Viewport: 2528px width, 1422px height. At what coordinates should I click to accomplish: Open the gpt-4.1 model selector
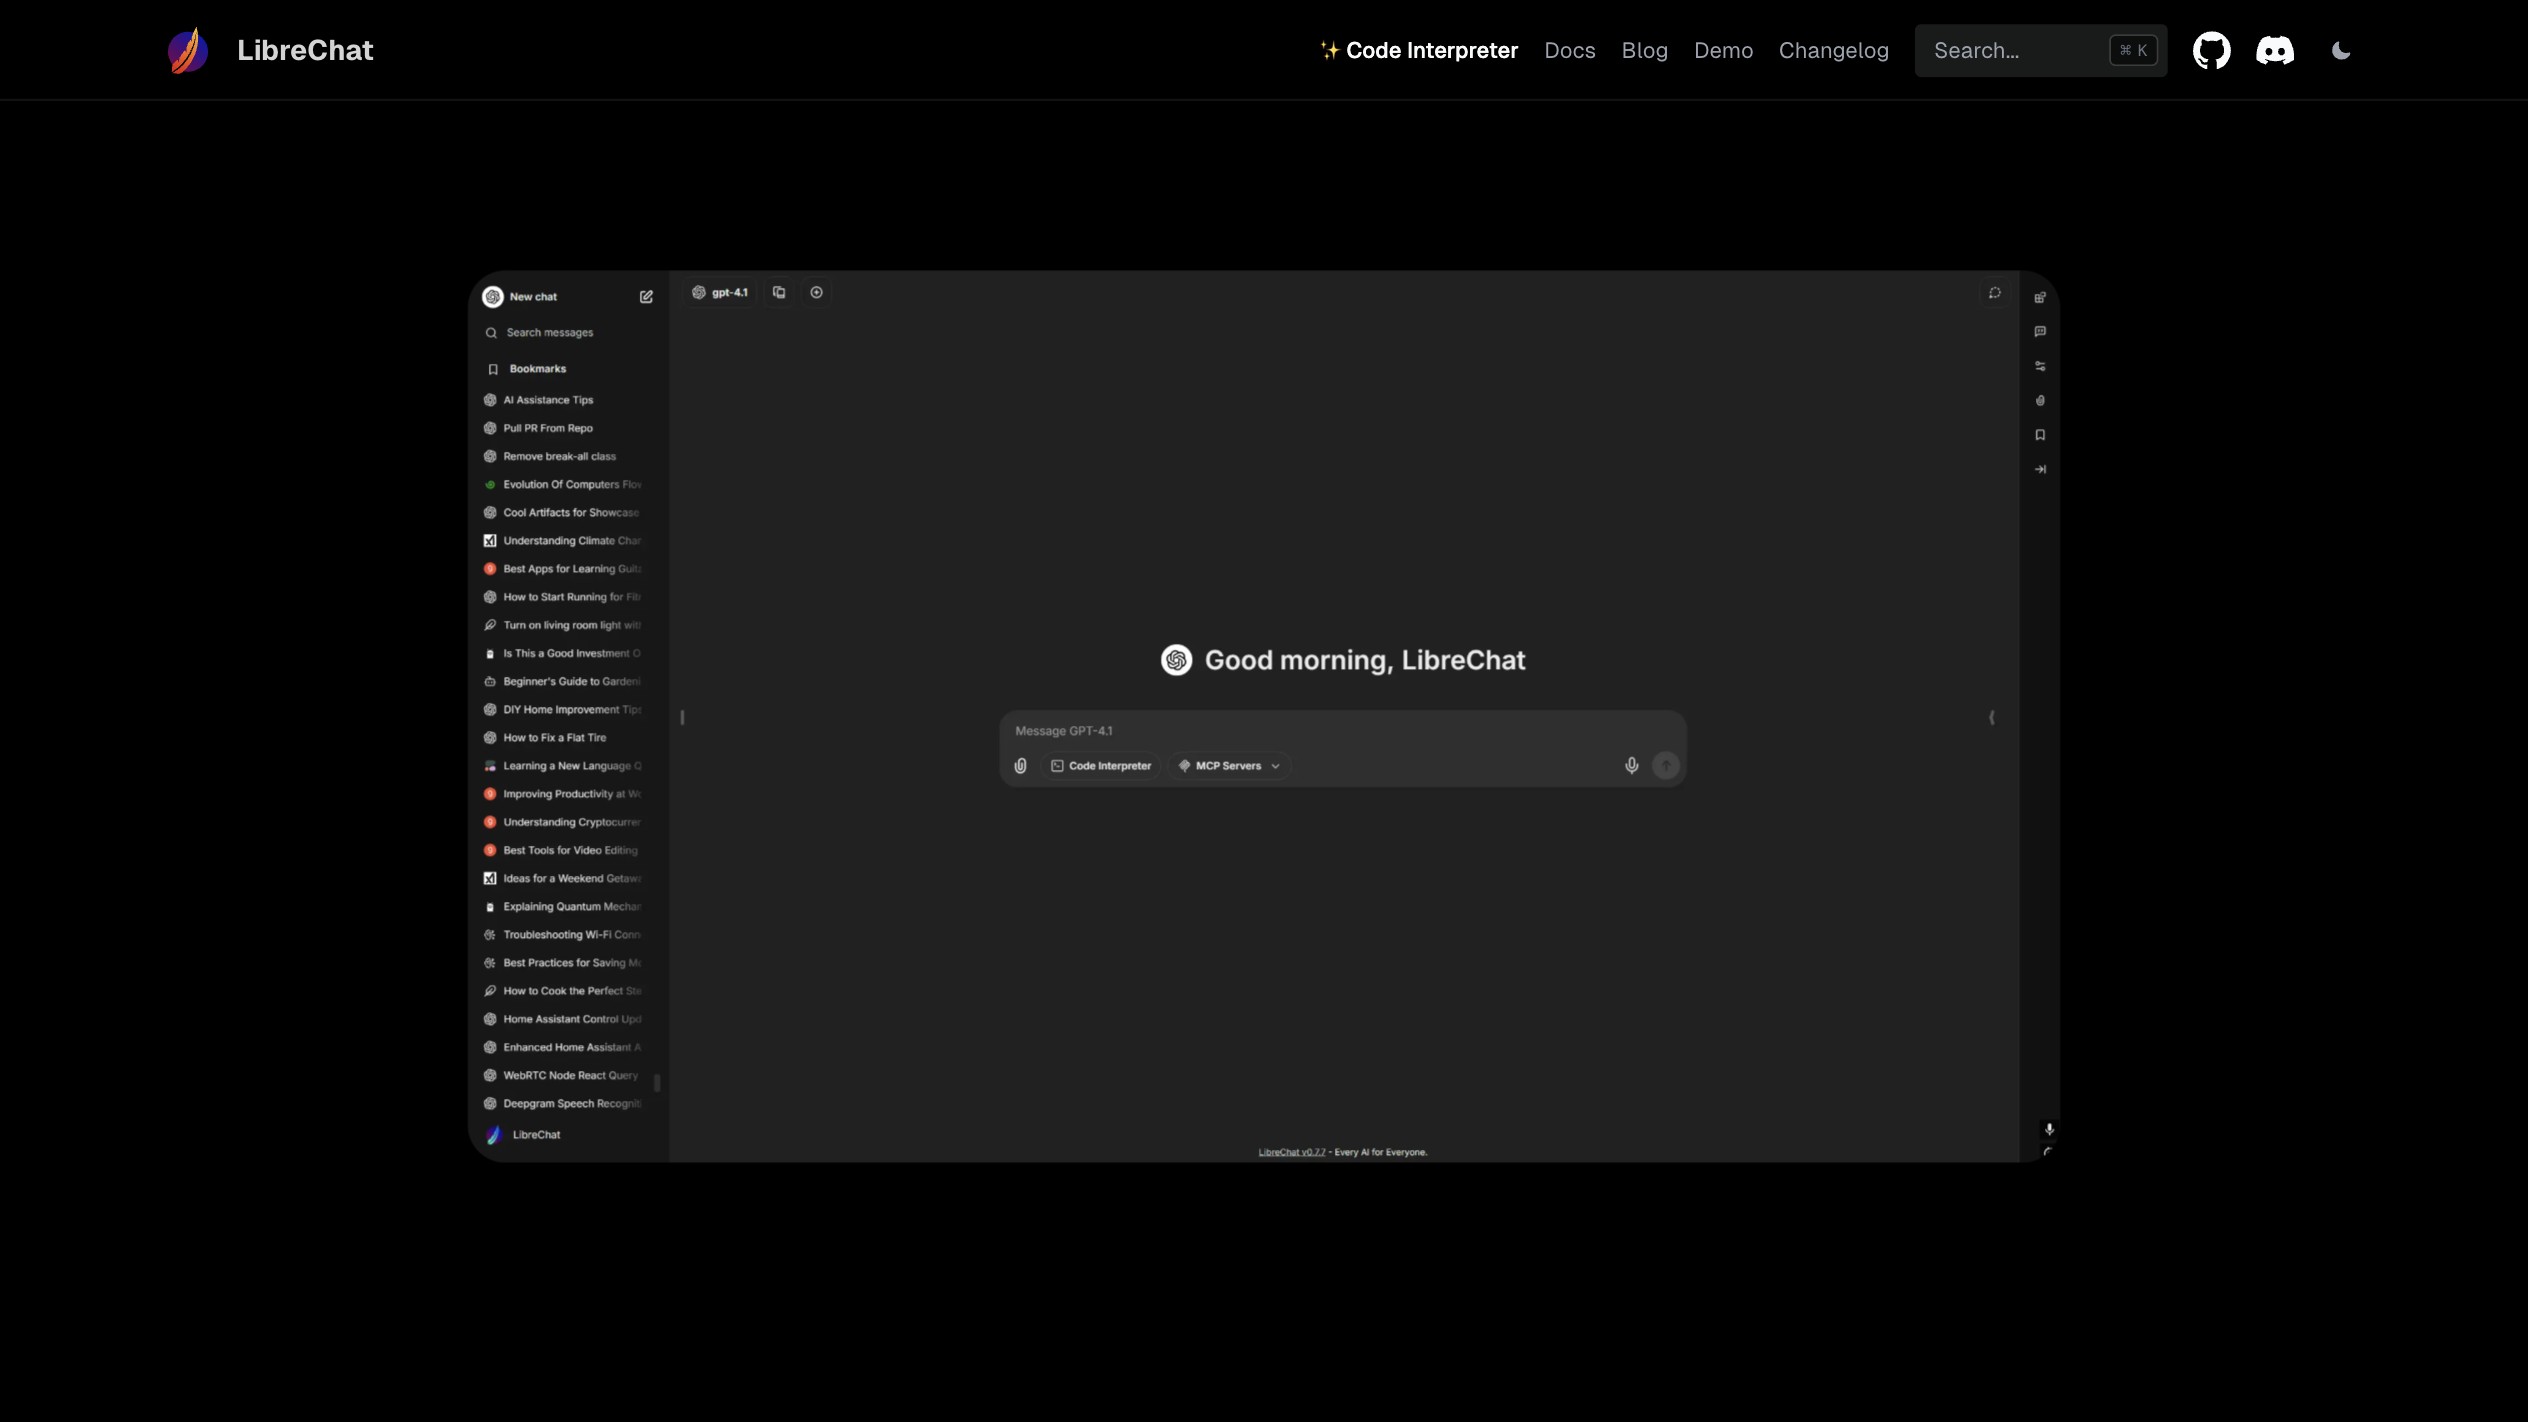pyautogui.click(x=720, y=293)
